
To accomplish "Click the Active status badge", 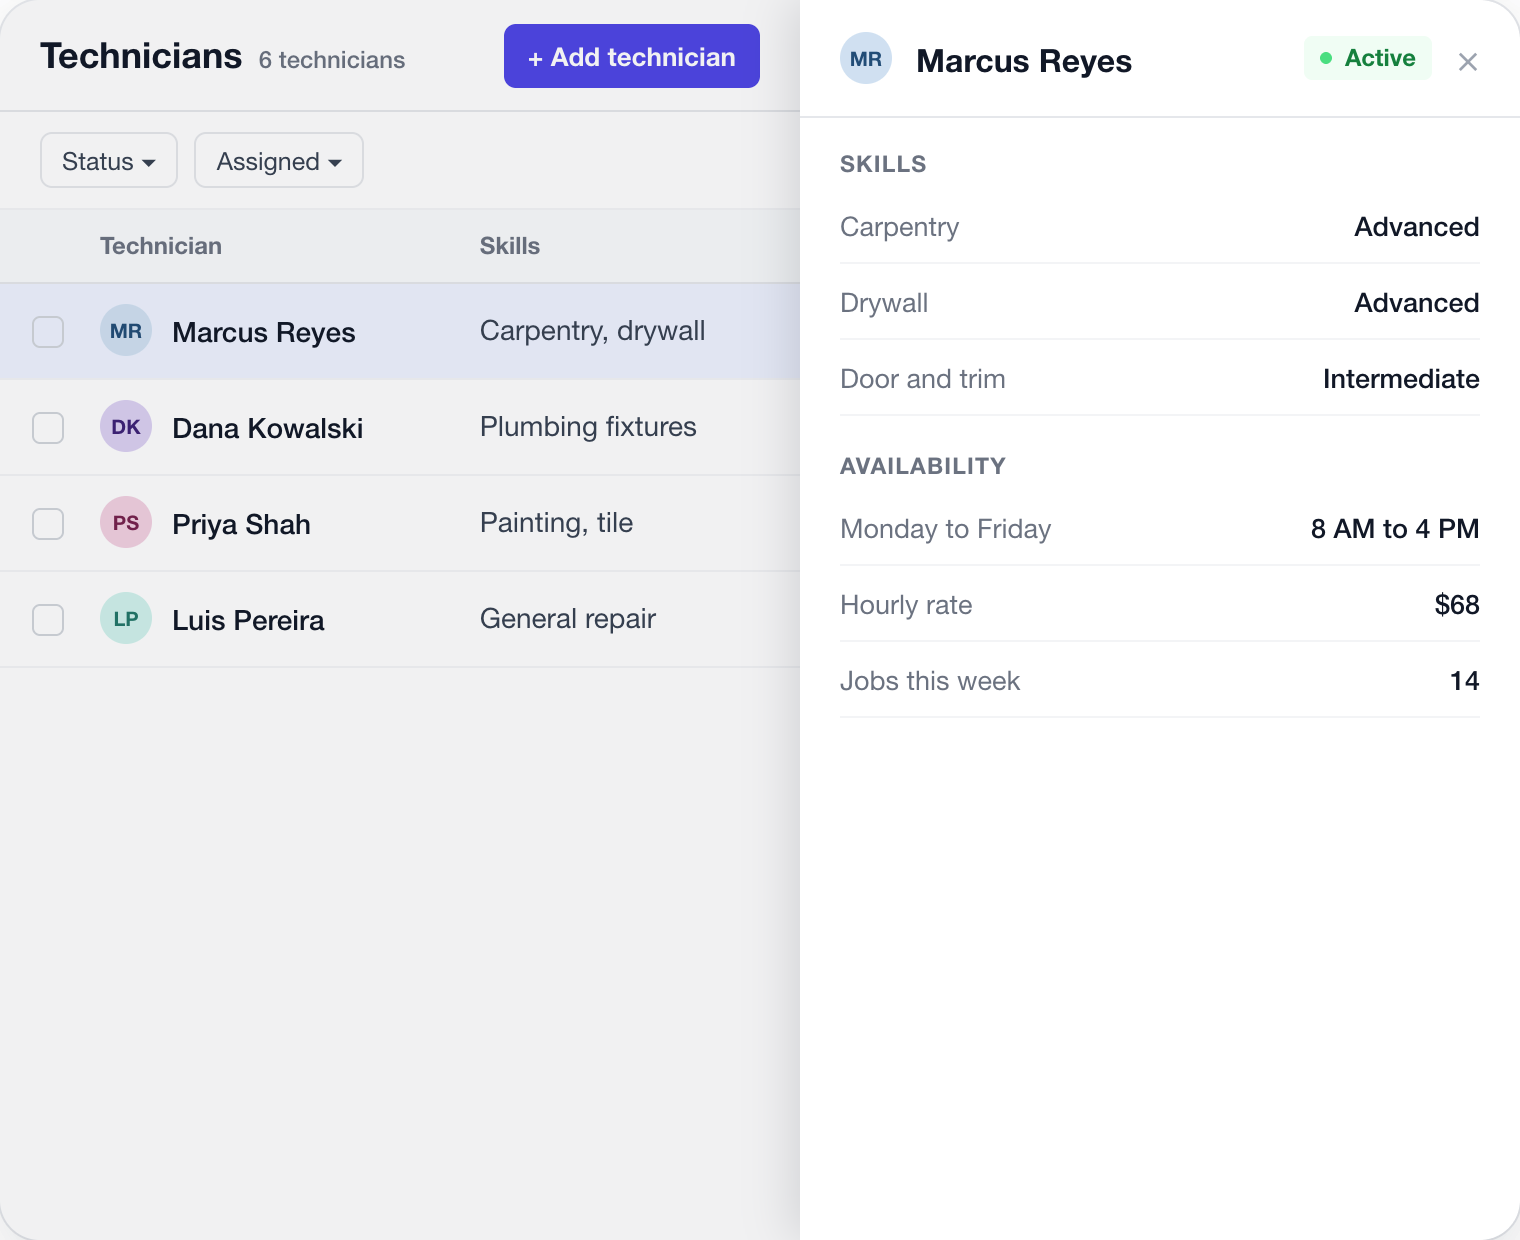I will tap(1368, 58).
